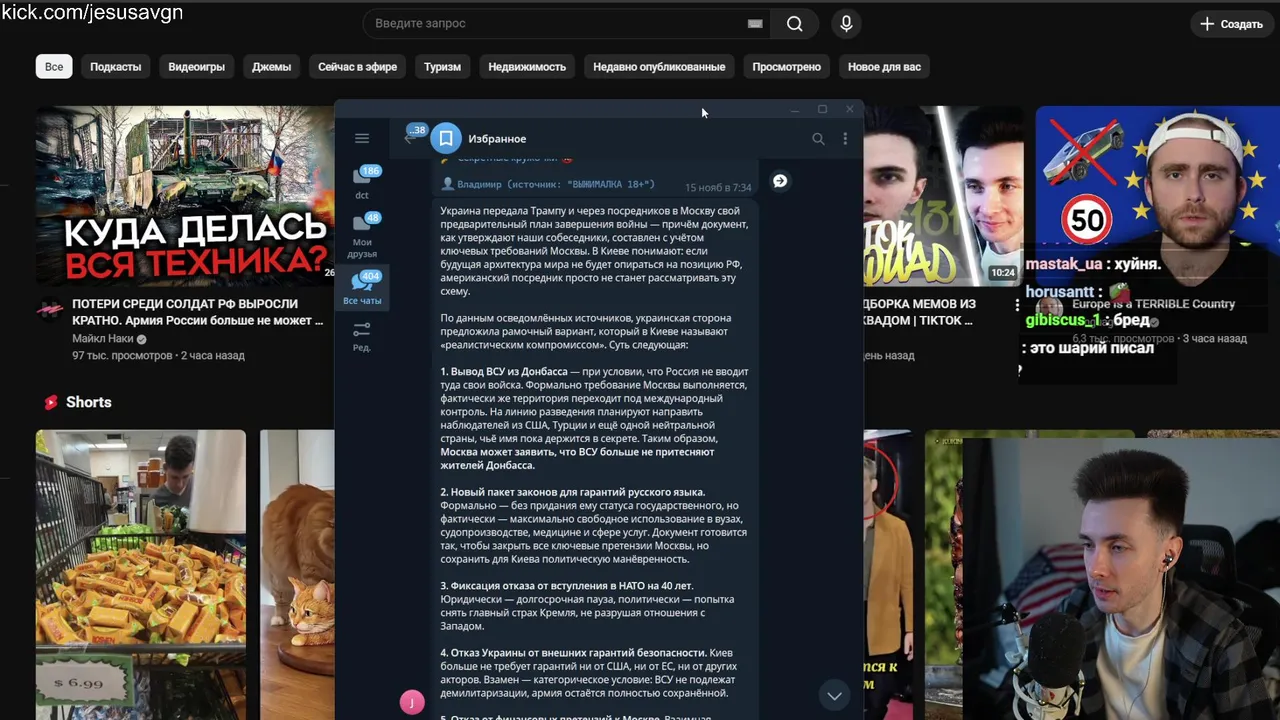
Task: Select the Видеоигры filter chip
Action: pyautogui.click(x=197, y=67)
